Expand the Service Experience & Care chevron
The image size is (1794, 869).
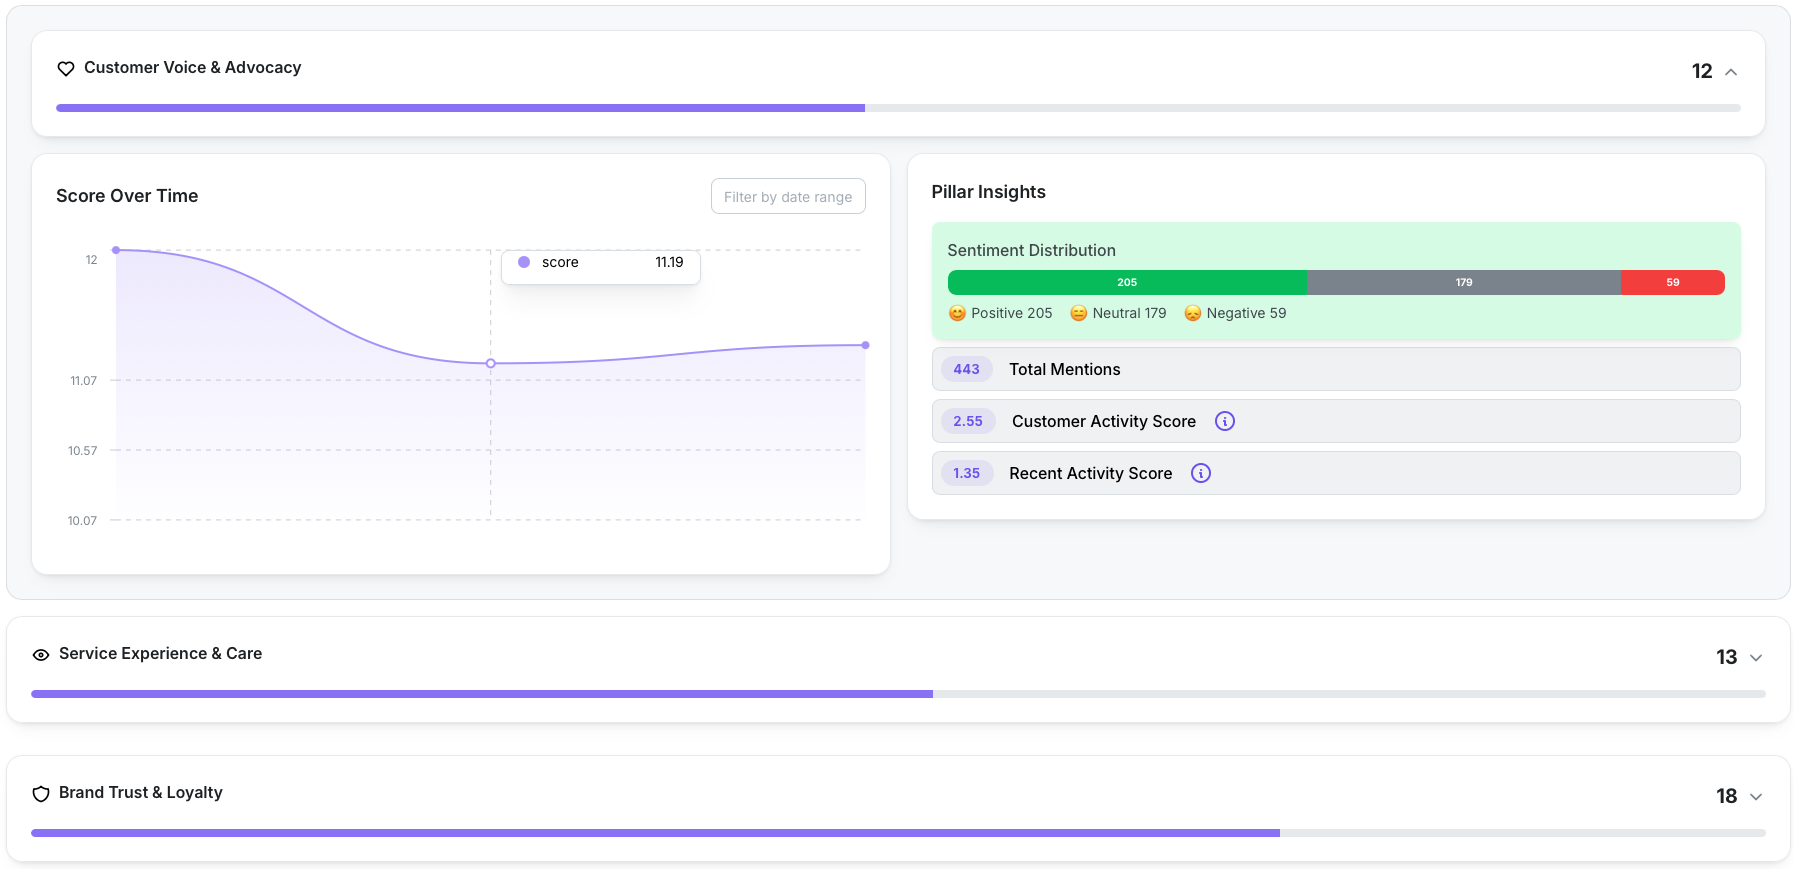(1756, 658)
